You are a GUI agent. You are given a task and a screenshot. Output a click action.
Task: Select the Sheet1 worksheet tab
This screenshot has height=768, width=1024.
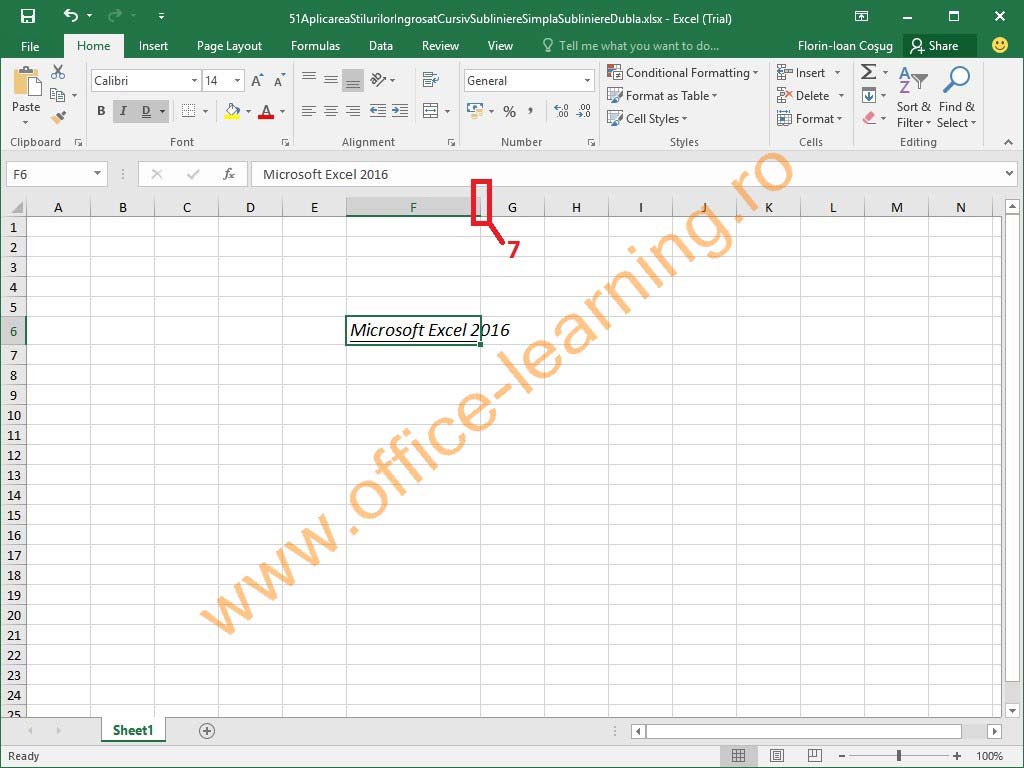pos(133,730)
